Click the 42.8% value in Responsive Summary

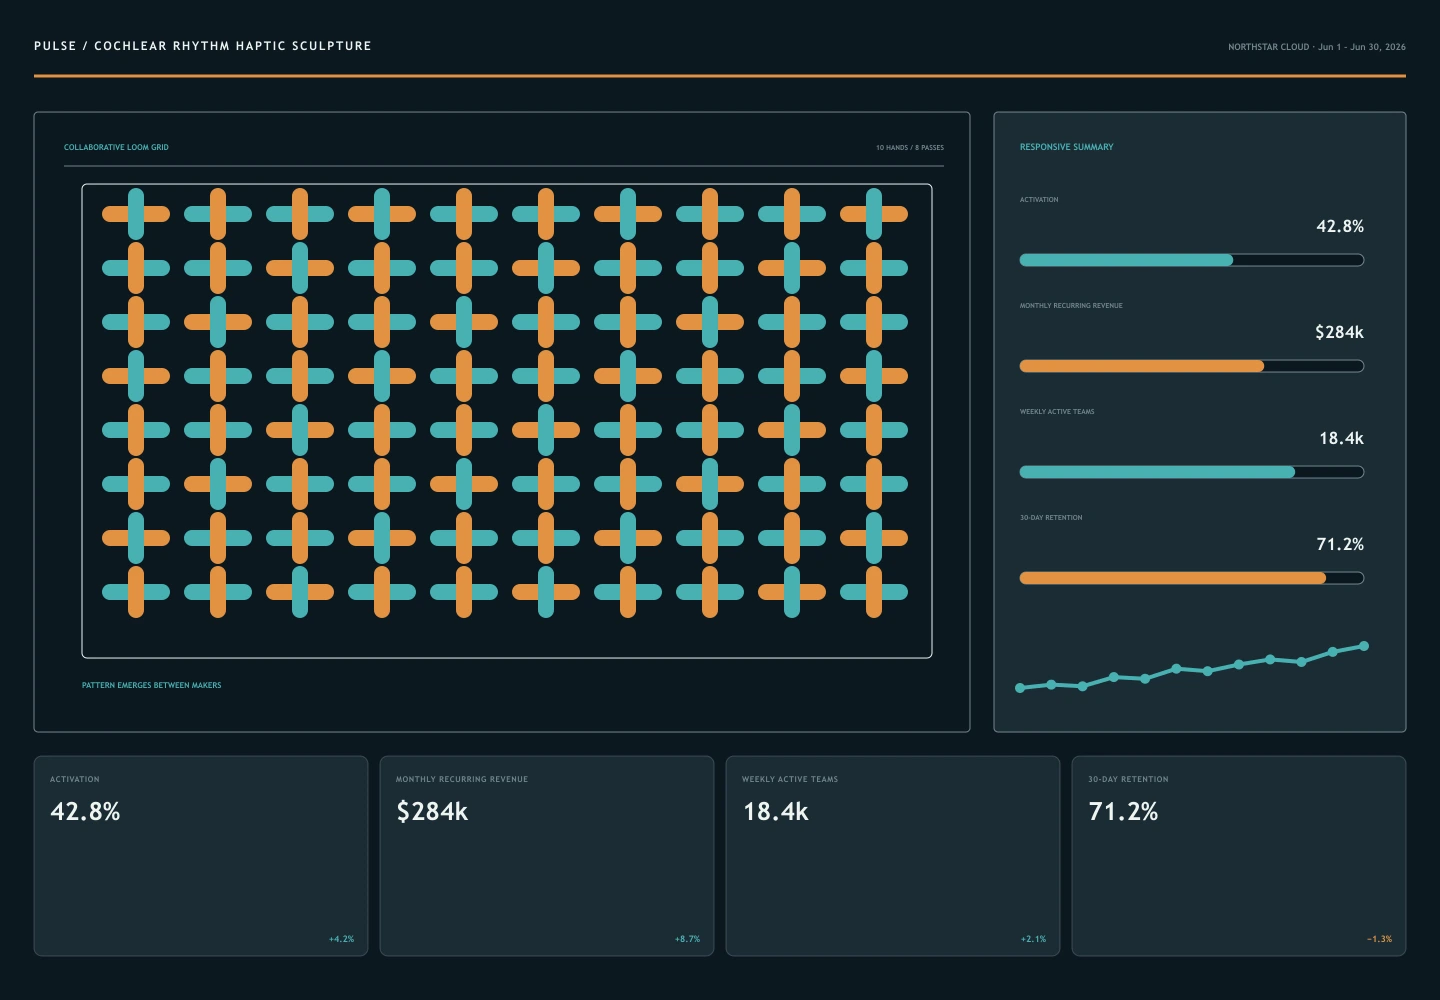(1340, 226)
